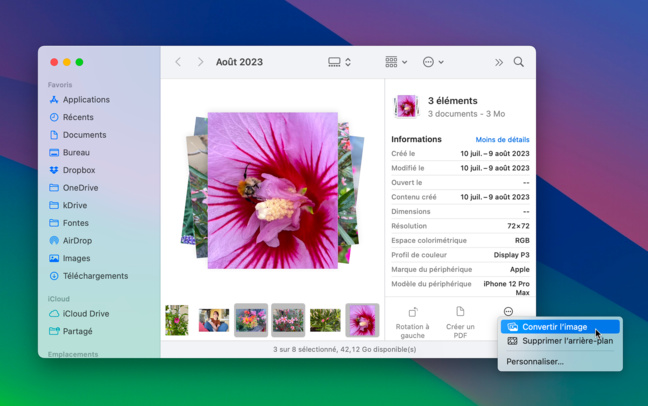This screenshot has width=648, height=406.
Task: Open Applications in the sidebar
Action: (79, 100)
